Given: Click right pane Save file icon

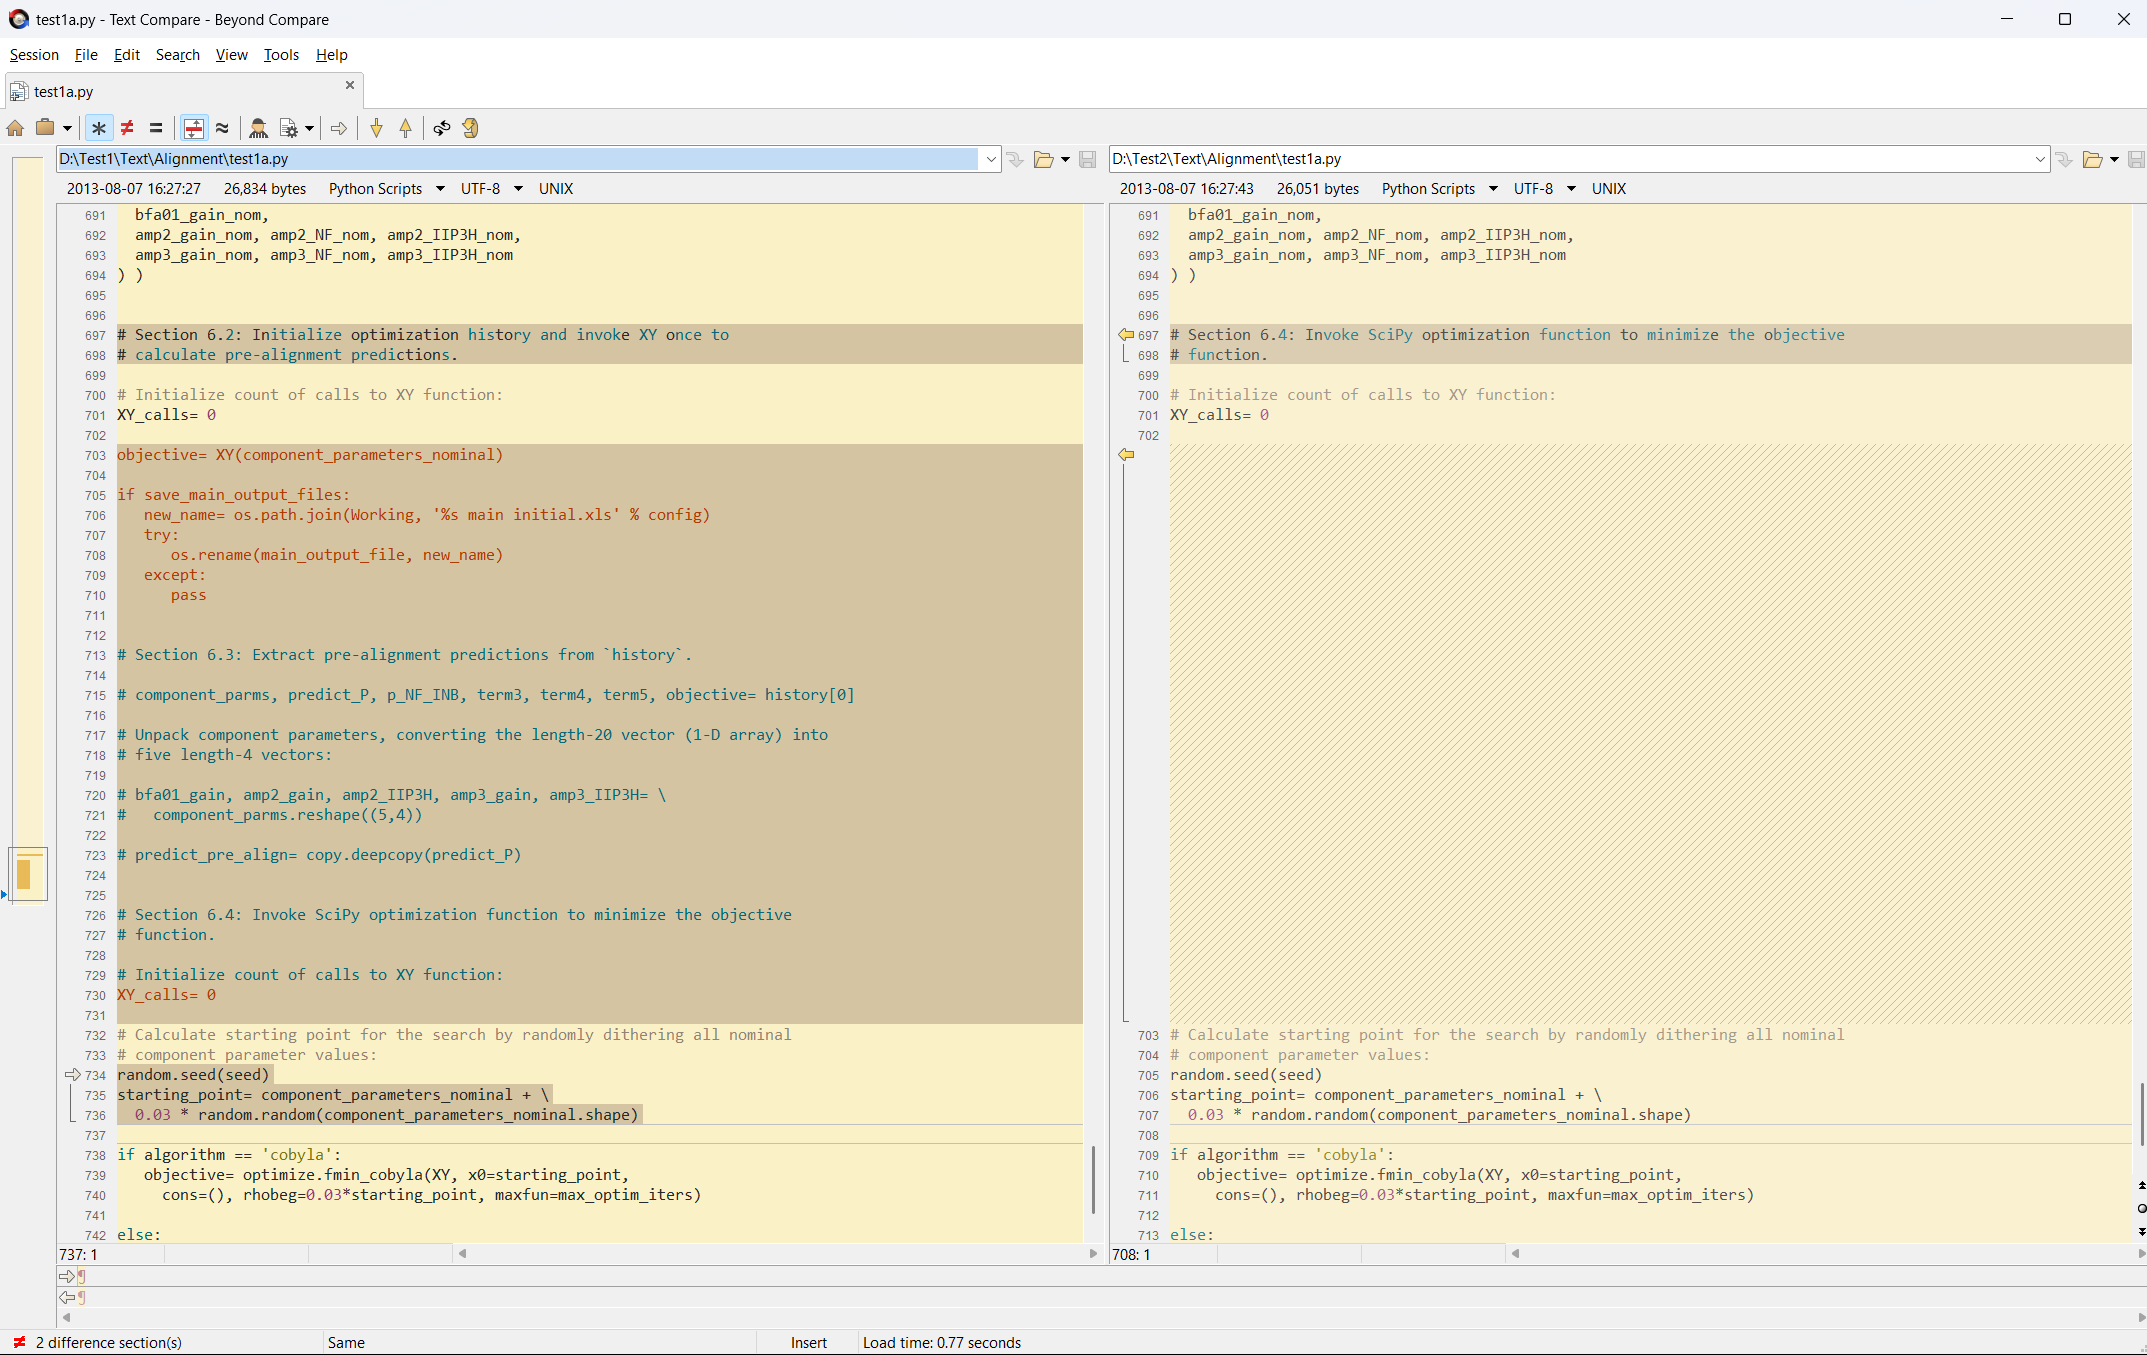Looking at the screenshot, I should click(x=2137, y=159).
